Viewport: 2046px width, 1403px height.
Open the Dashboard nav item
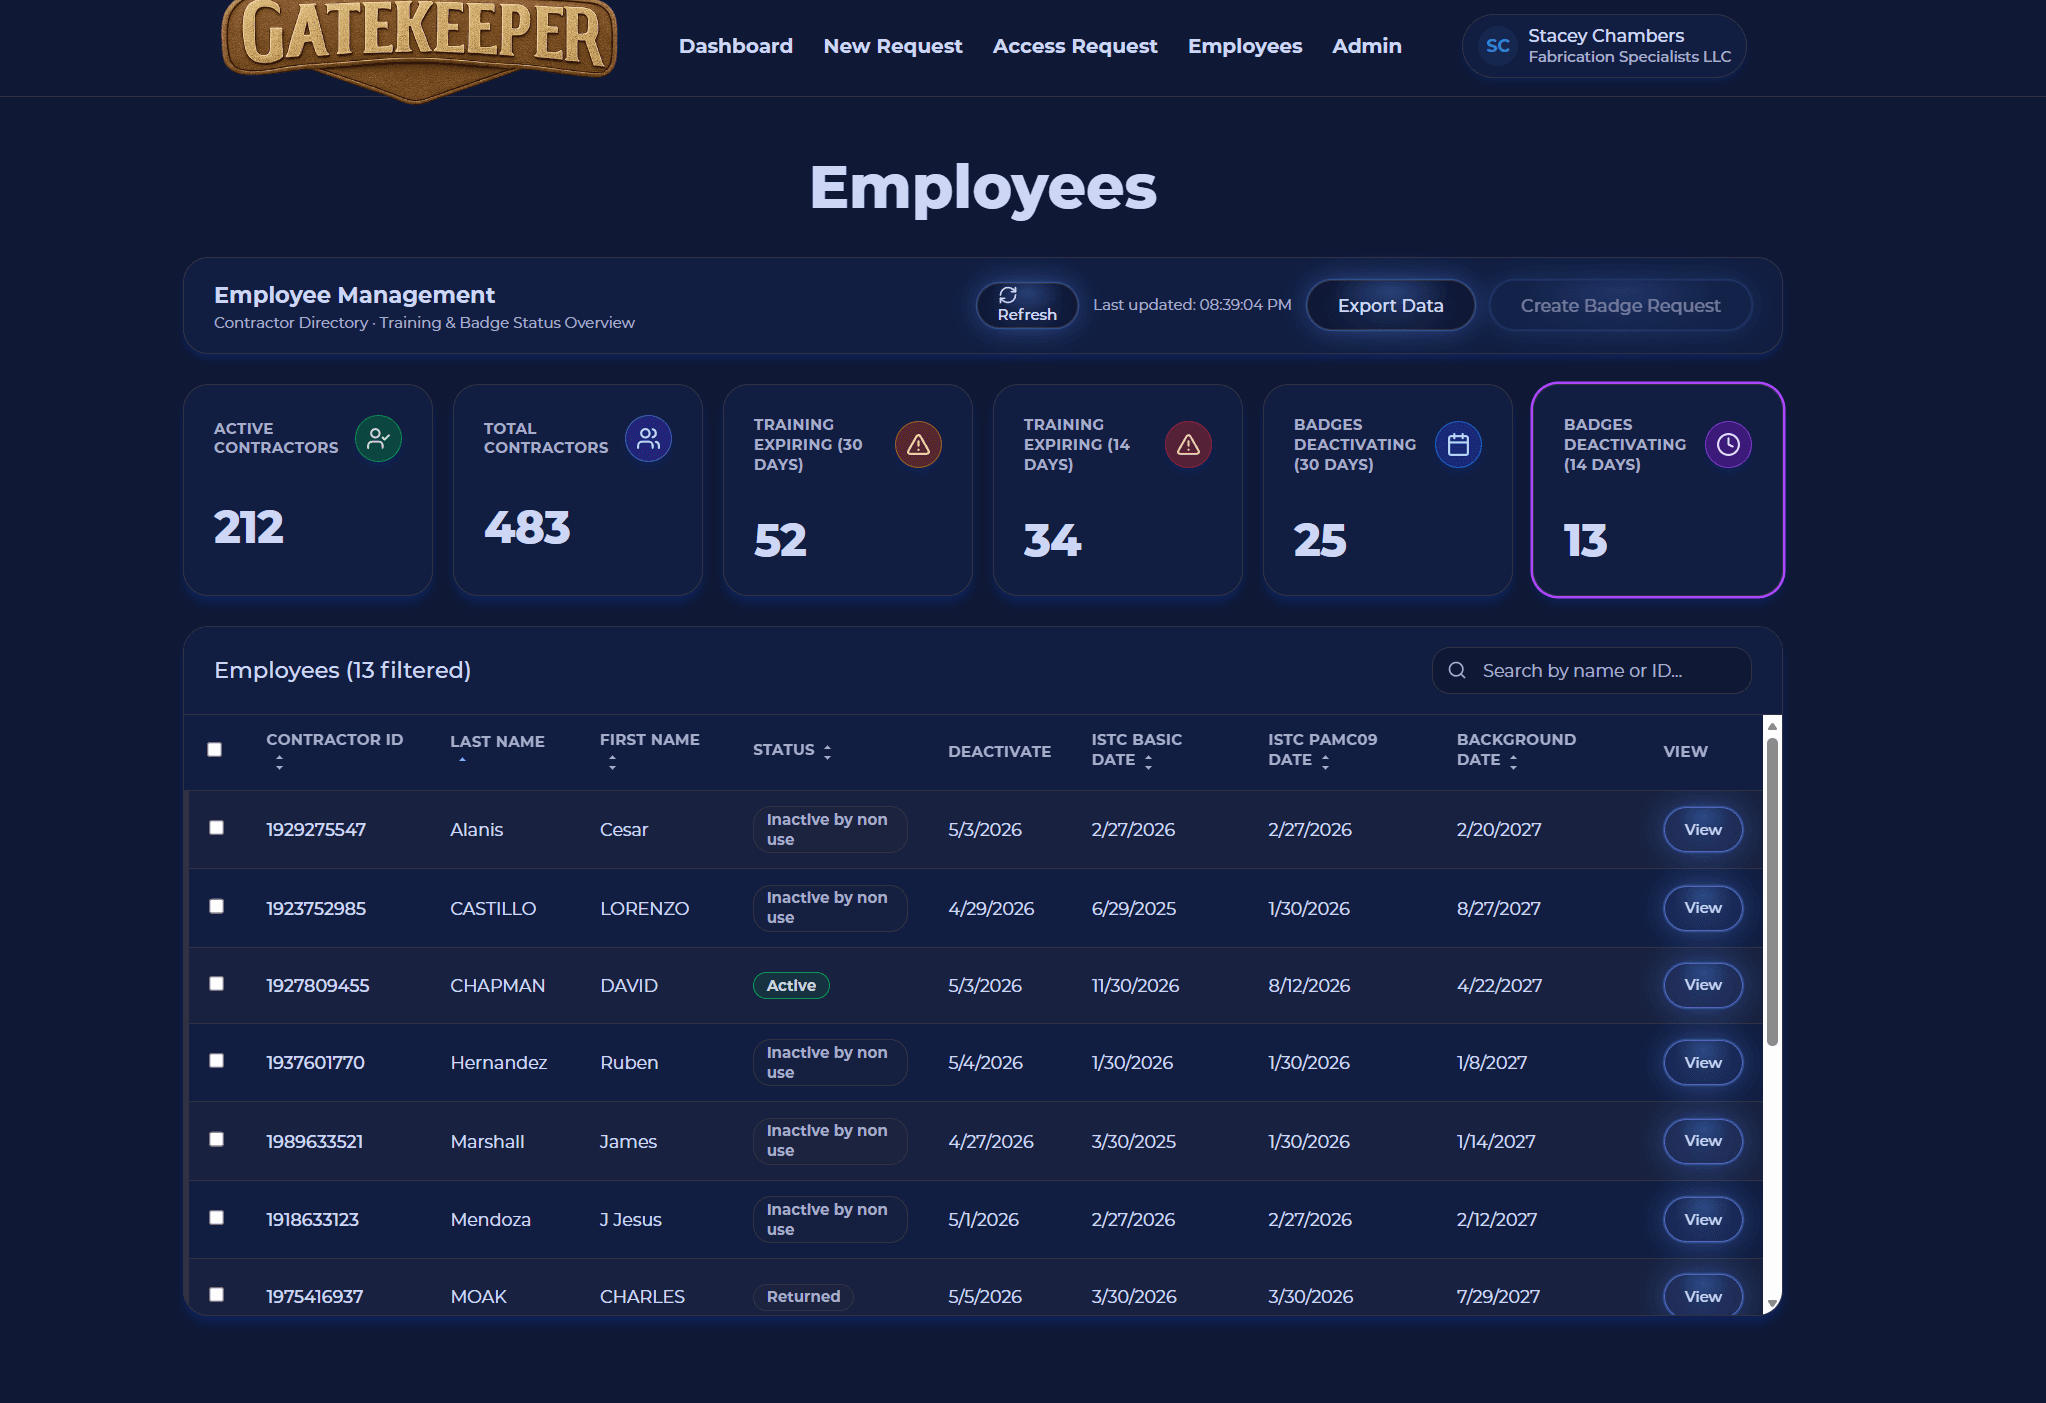pyautogui.click(x=736, y=46)
